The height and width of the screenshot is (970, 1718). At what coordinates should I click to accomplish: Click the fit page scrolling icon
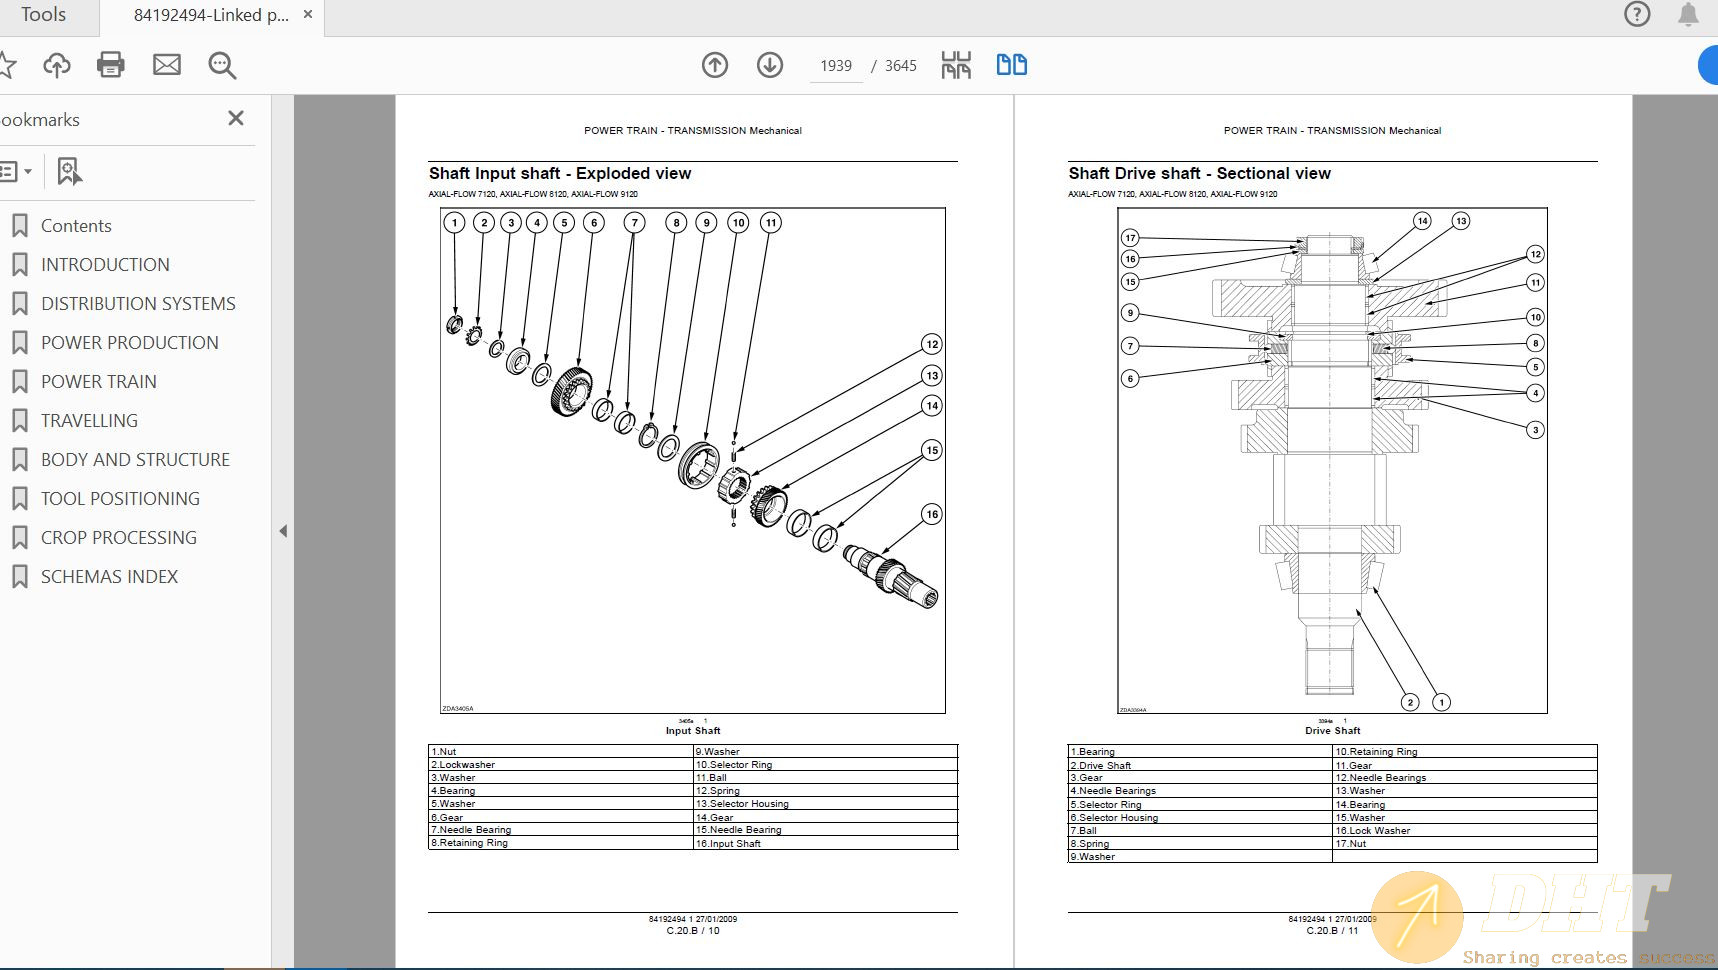956,66
